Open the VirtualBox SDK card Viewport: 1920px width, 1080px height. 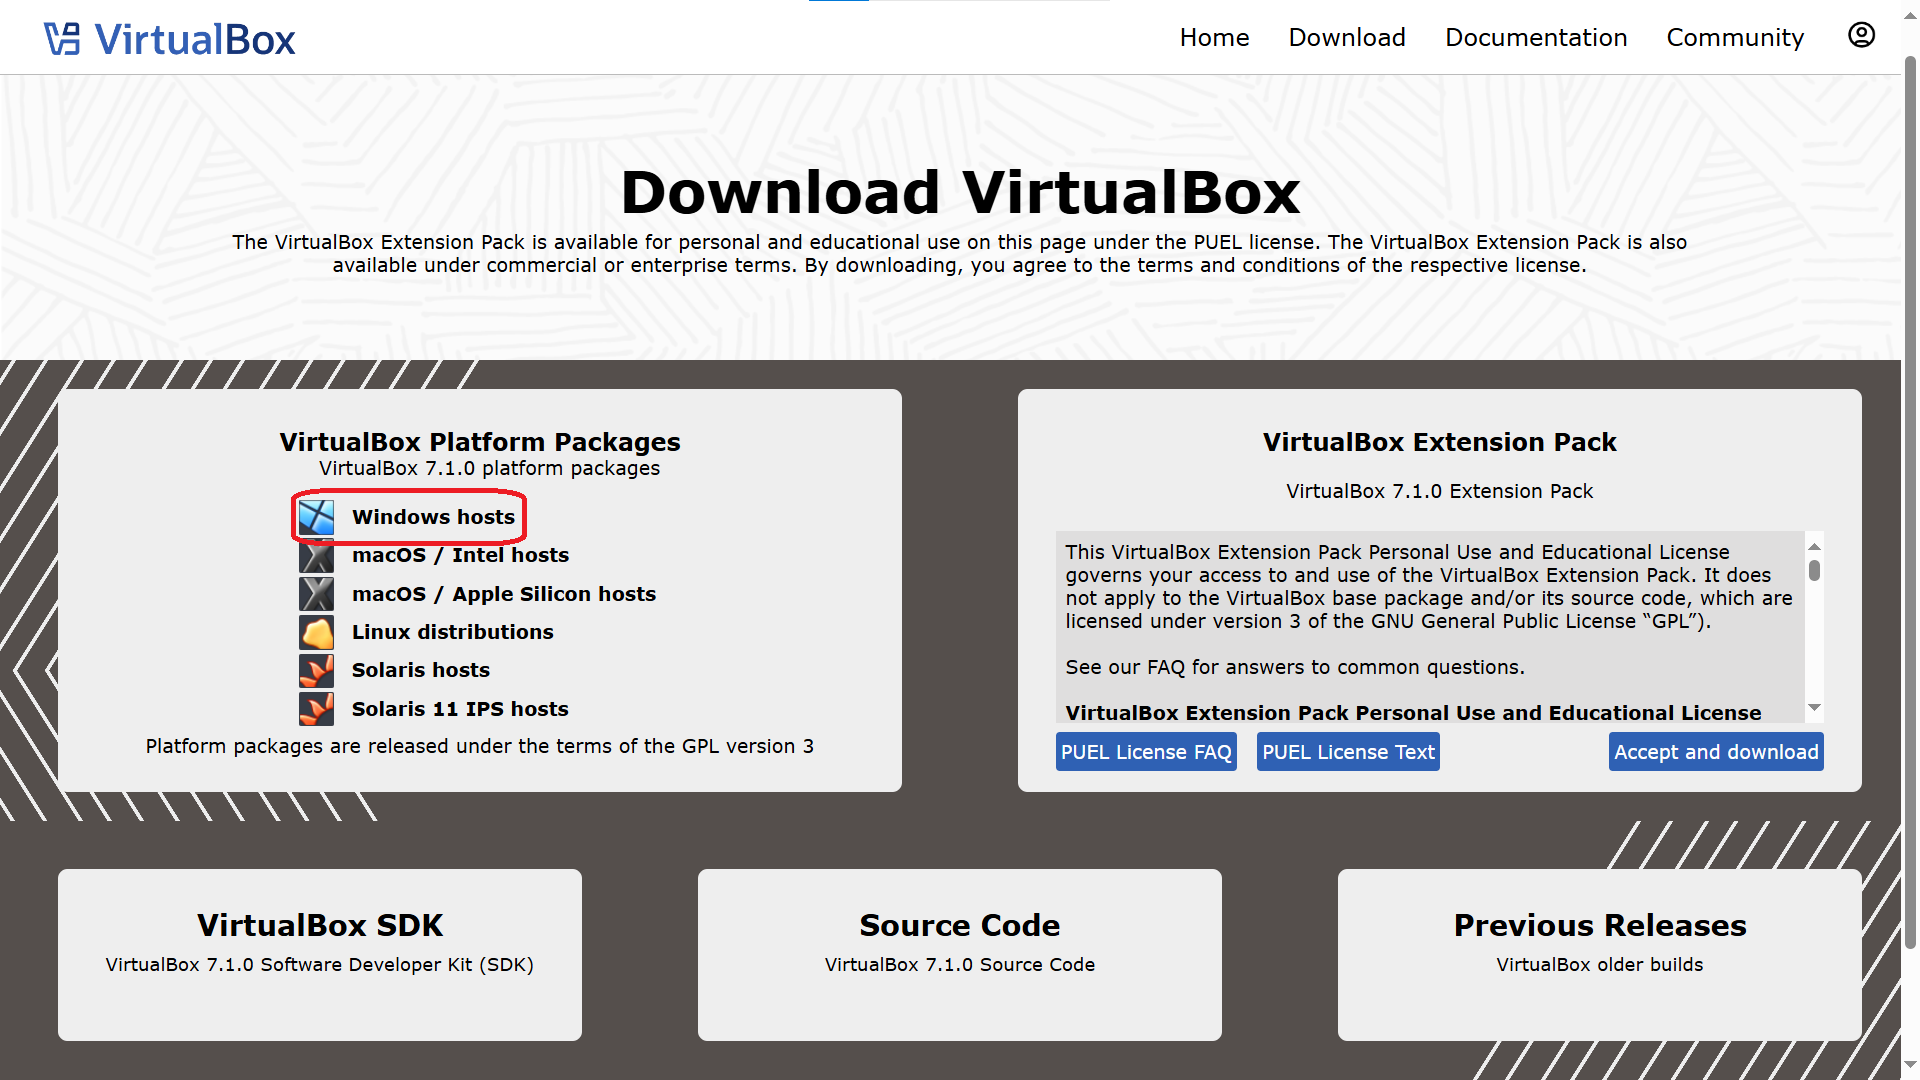pyautogui.click(x=320, y=926)
